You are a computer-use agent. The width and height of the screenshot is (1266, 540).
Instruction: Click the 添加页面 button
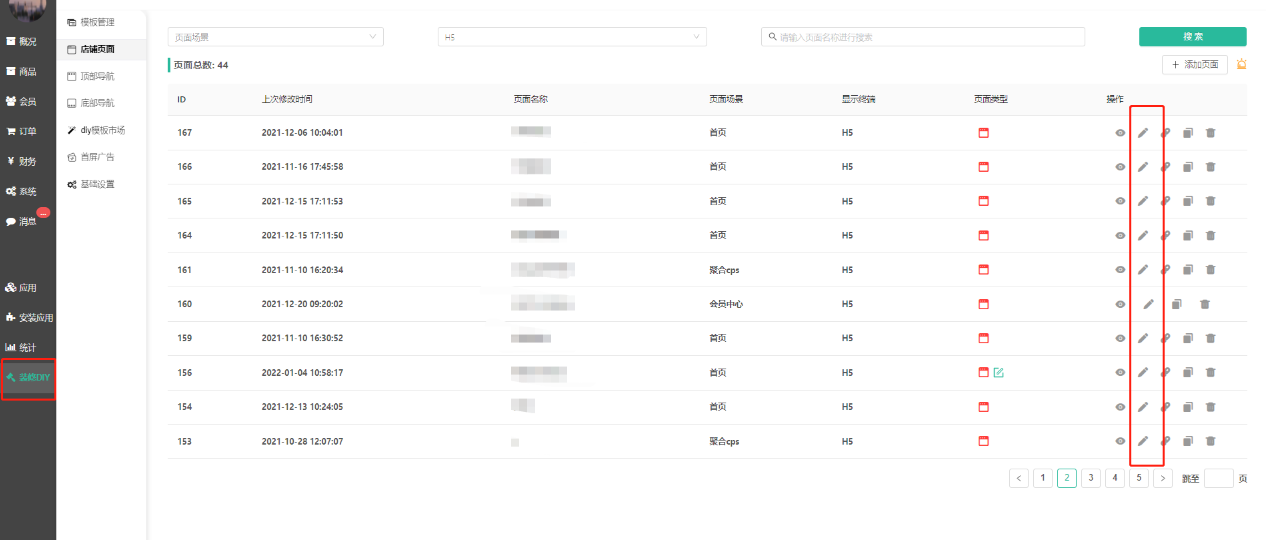pyautogui.click(x=1194, y=65)
